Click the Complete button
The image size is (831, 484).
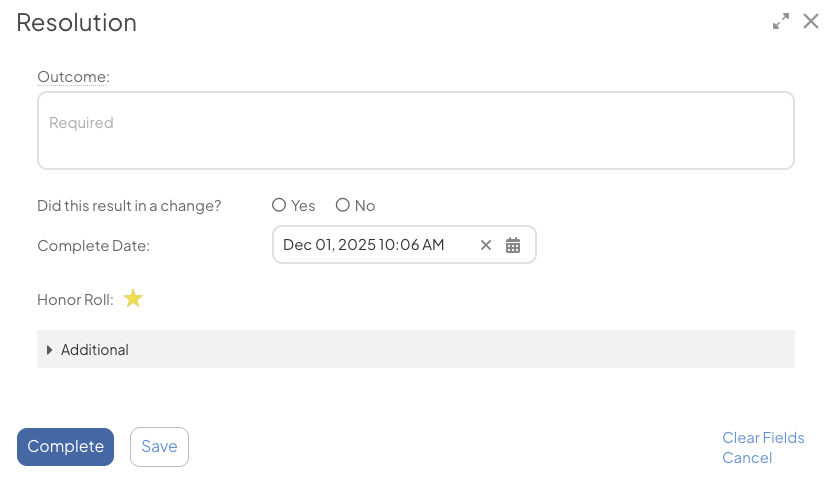(65, 447)
